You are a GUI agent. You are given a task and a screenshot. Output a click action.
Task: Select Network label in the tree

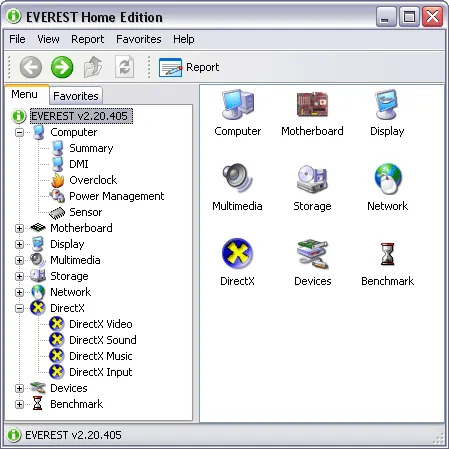(x=70, y=292)
